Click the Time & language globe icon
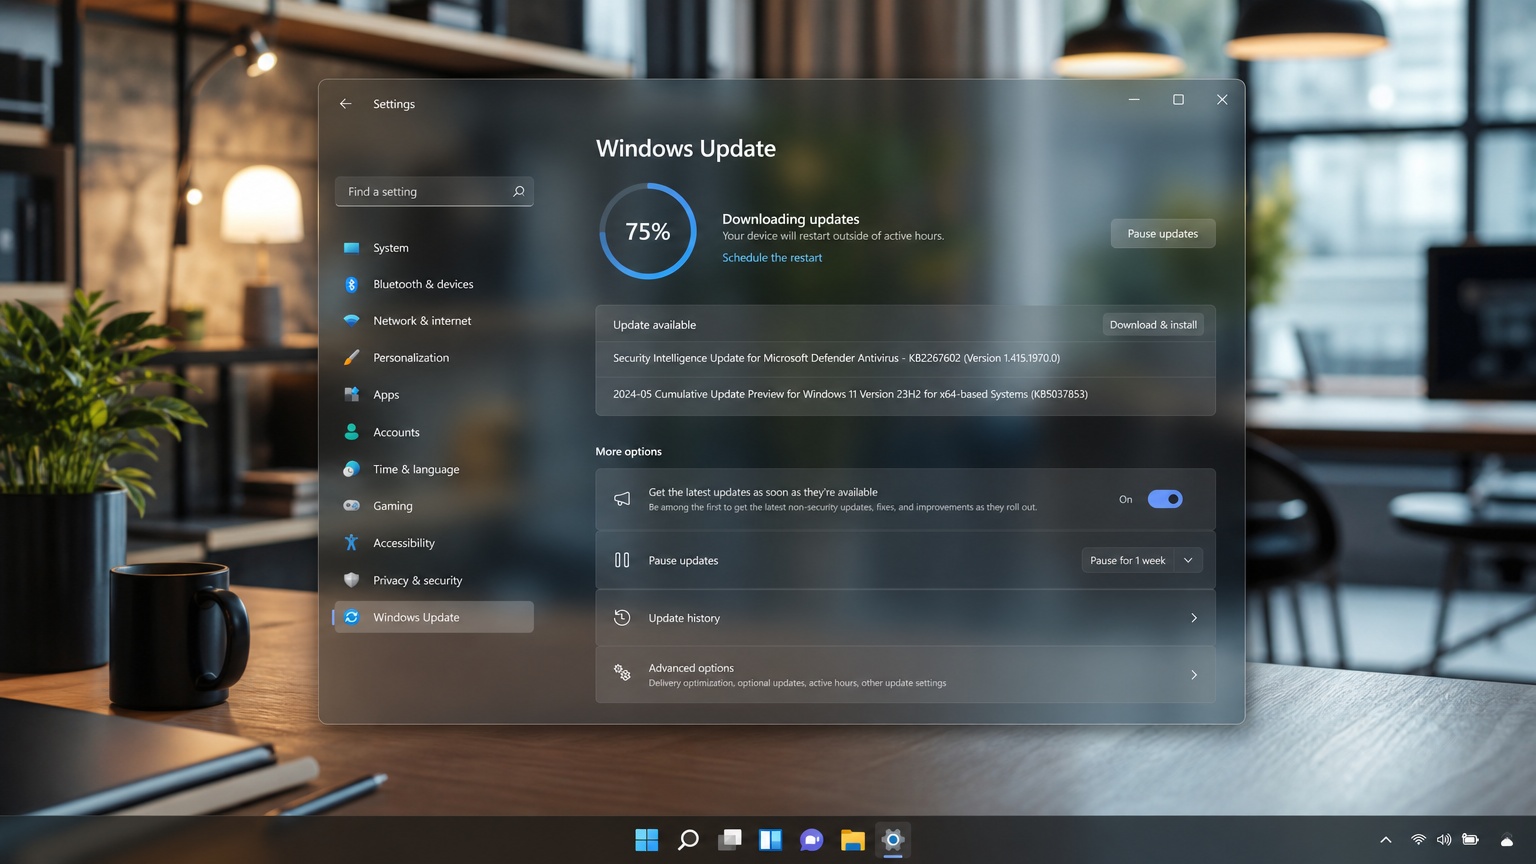 [351, 469]
